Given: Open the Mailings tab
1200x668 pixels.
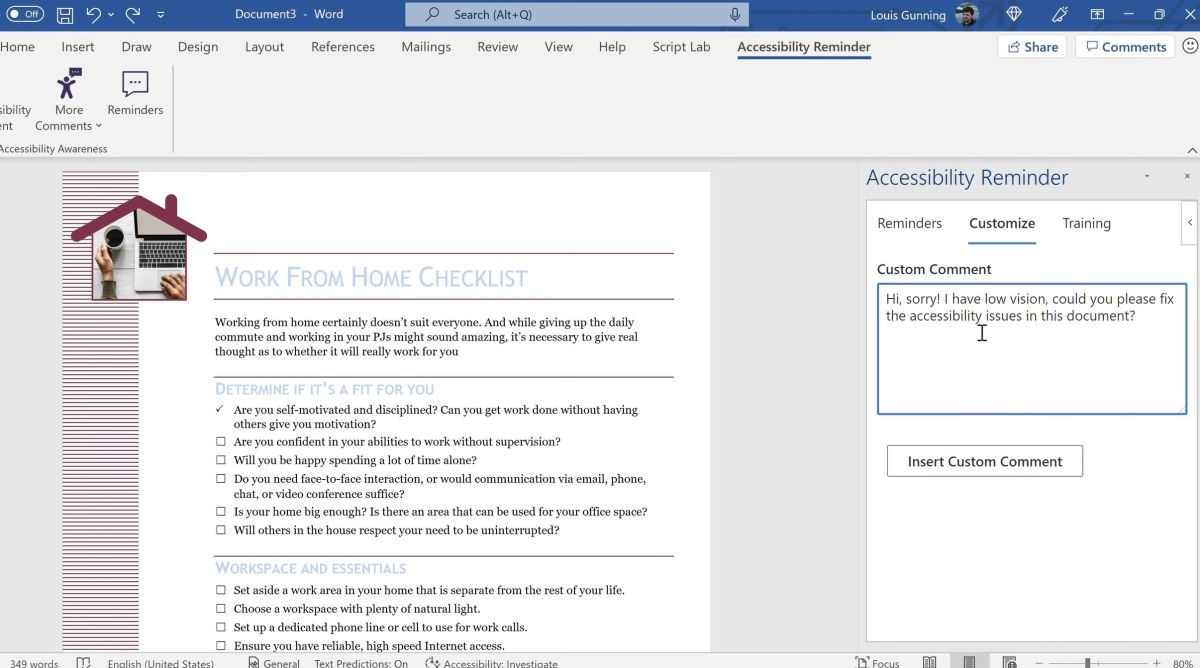Looking at the screenshot, I should [428, 47].
